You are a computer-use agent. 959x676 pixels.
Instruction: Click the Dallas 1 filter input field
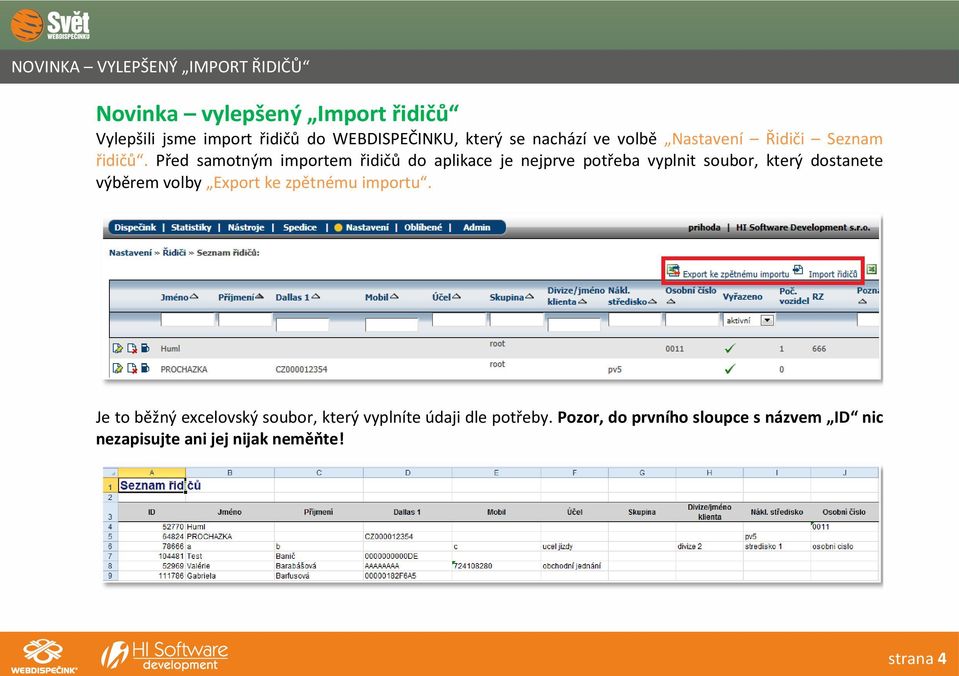pos(303,324)
